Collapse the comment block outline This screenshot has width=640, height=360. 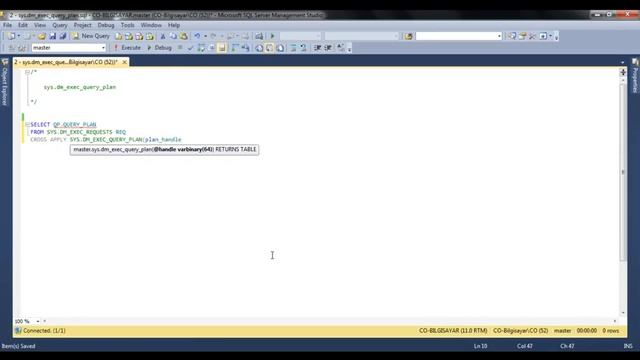(x=27, y=72)
